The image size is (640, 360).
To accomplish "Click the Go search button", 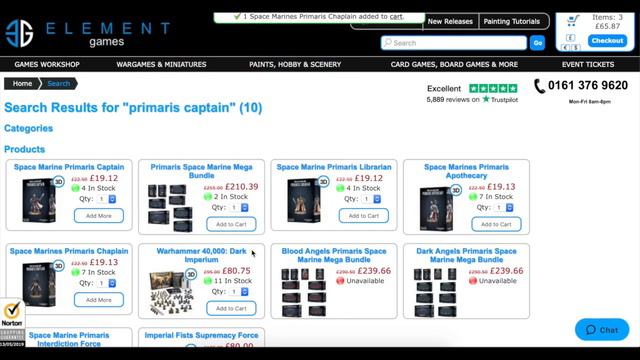I will [537, 42].
